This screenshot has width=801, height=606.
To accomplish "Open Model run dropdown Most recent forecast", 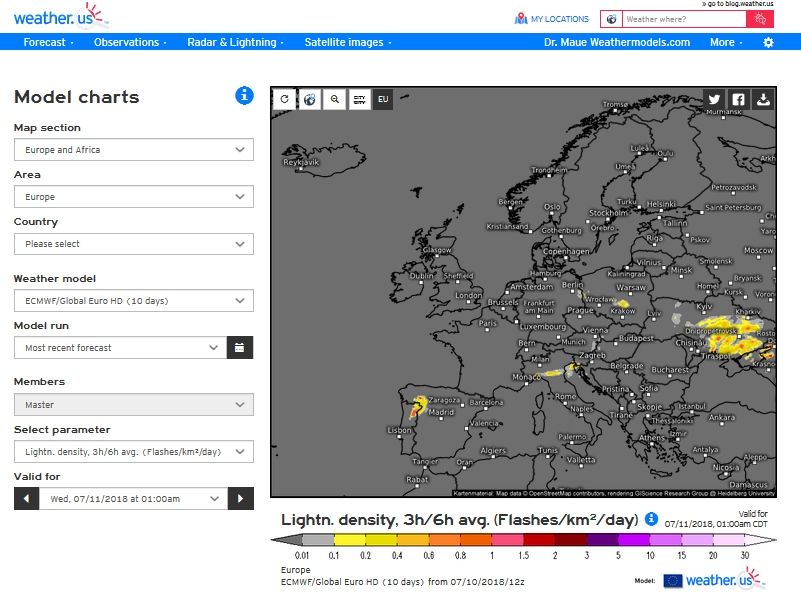I will pos(121,348).
